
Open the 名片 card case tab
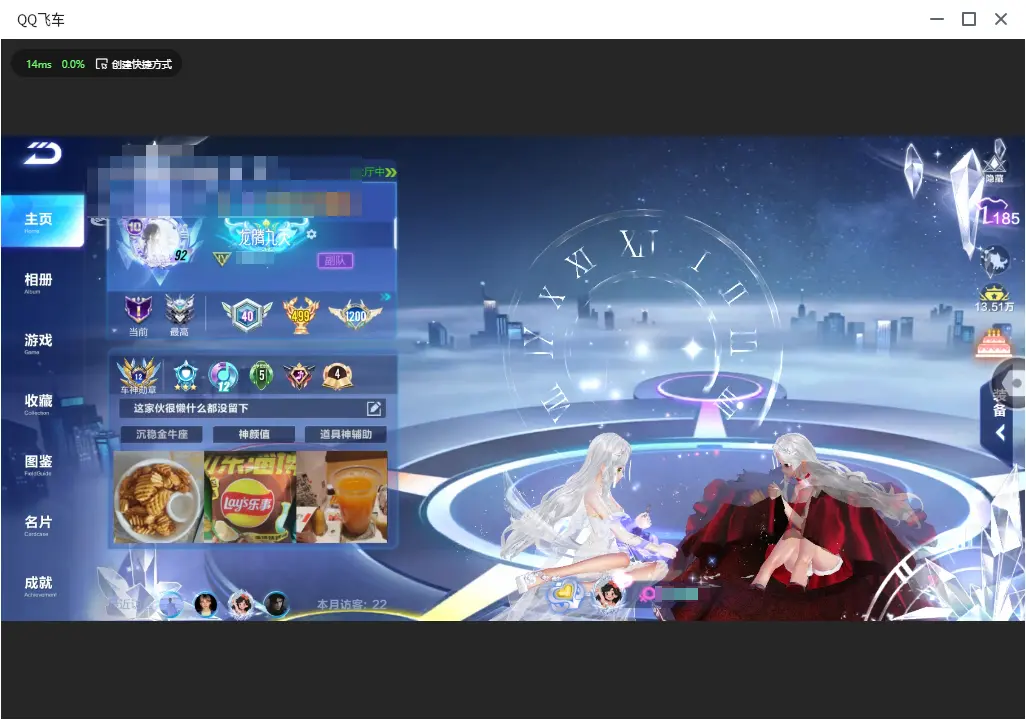coord(38,524)
